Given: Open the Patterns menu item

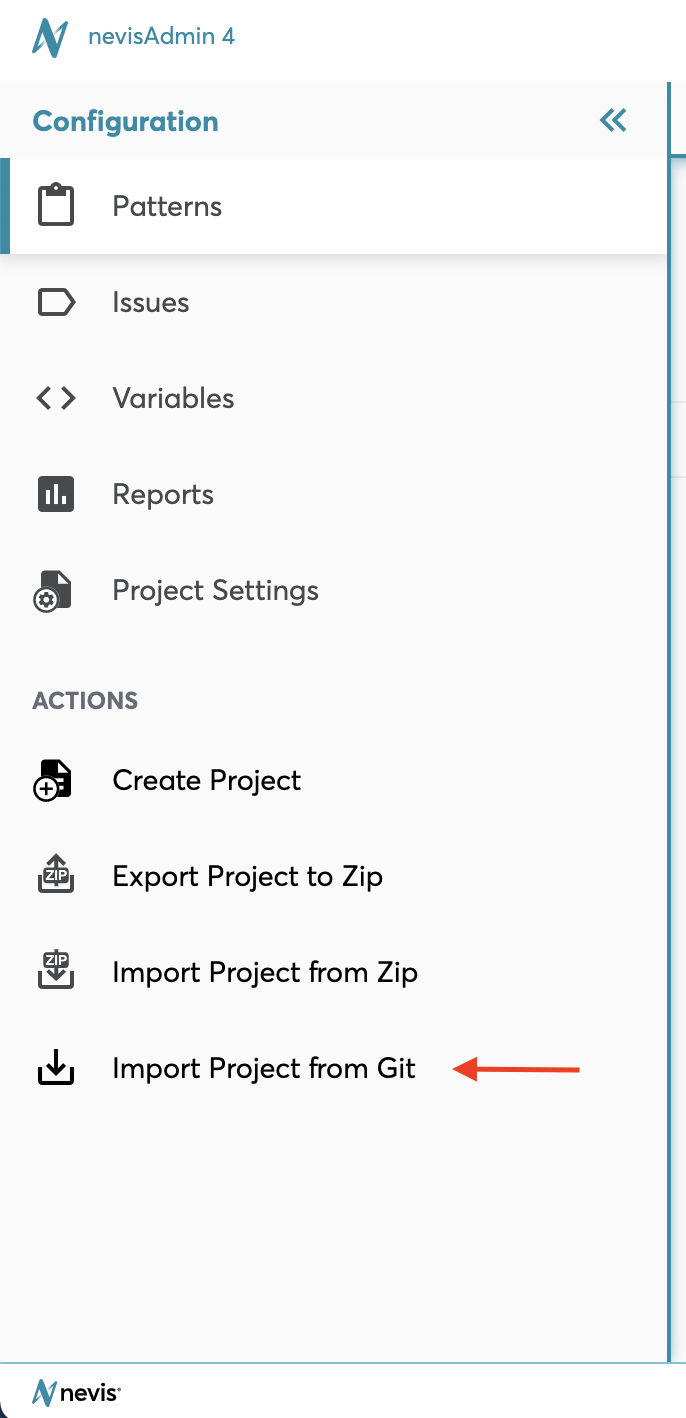Looking at the screenshot, I should 167,207.
